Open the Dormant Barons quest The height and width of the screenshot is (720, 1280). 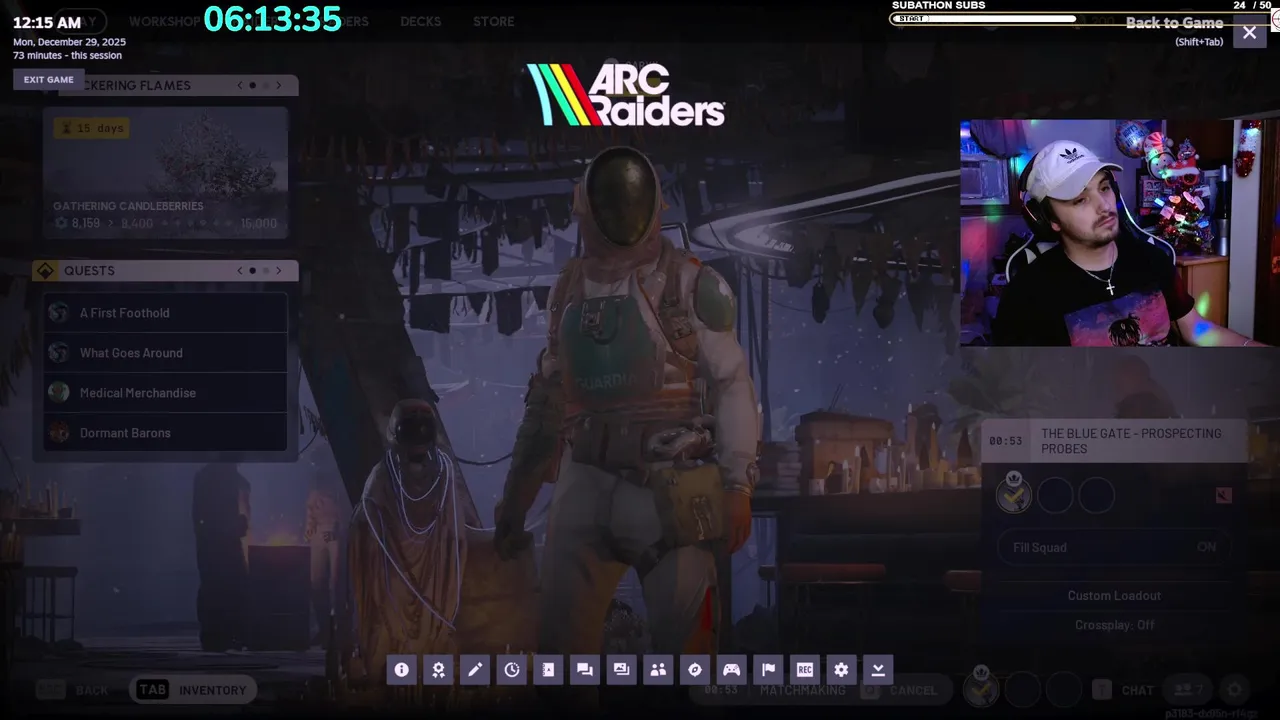point(165,433)
